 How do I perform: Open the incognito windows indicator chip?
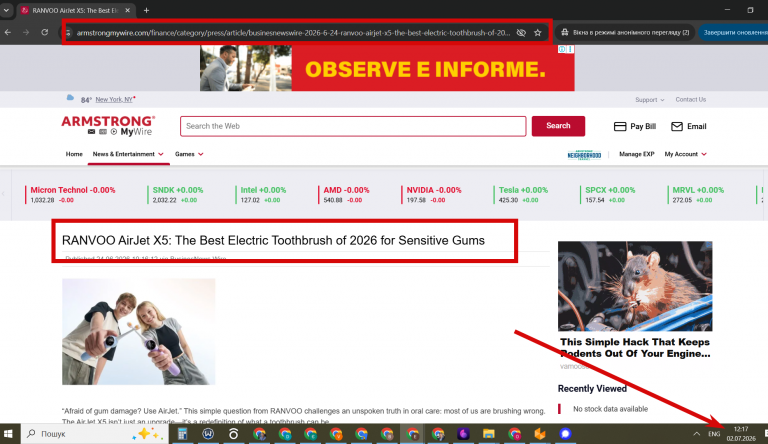626,32
